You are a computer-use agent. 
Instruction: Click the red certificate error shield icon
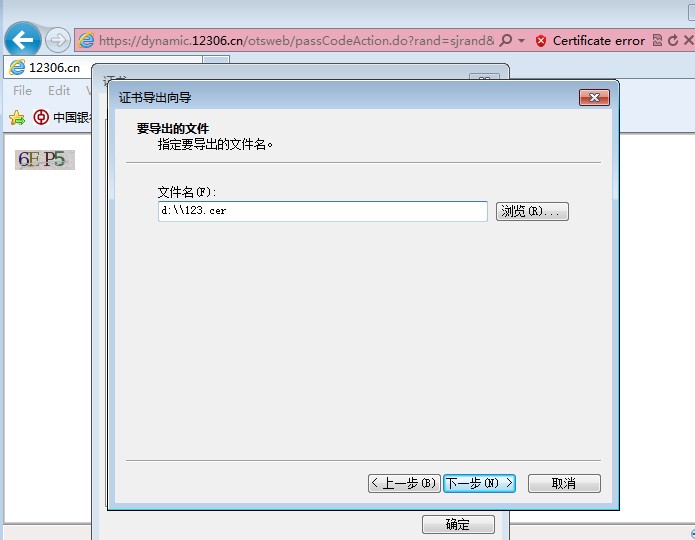tap(541, 41)
